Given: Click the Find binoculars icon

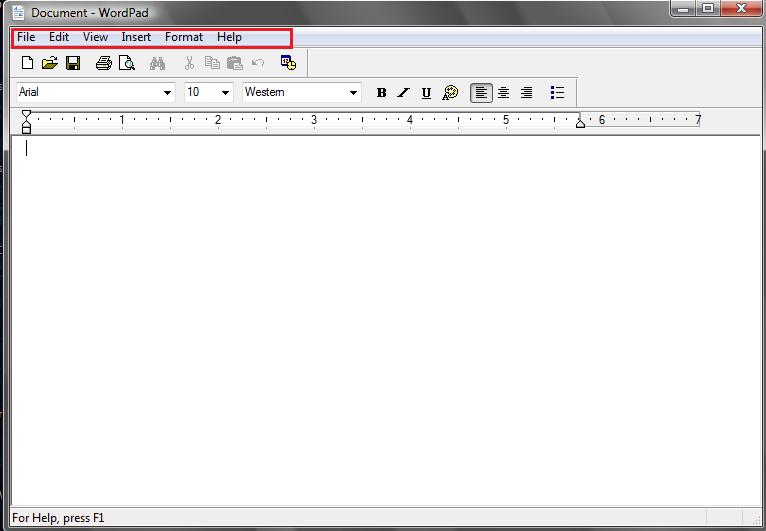Looking at the screenshot, I should click(x=157, y=63).
